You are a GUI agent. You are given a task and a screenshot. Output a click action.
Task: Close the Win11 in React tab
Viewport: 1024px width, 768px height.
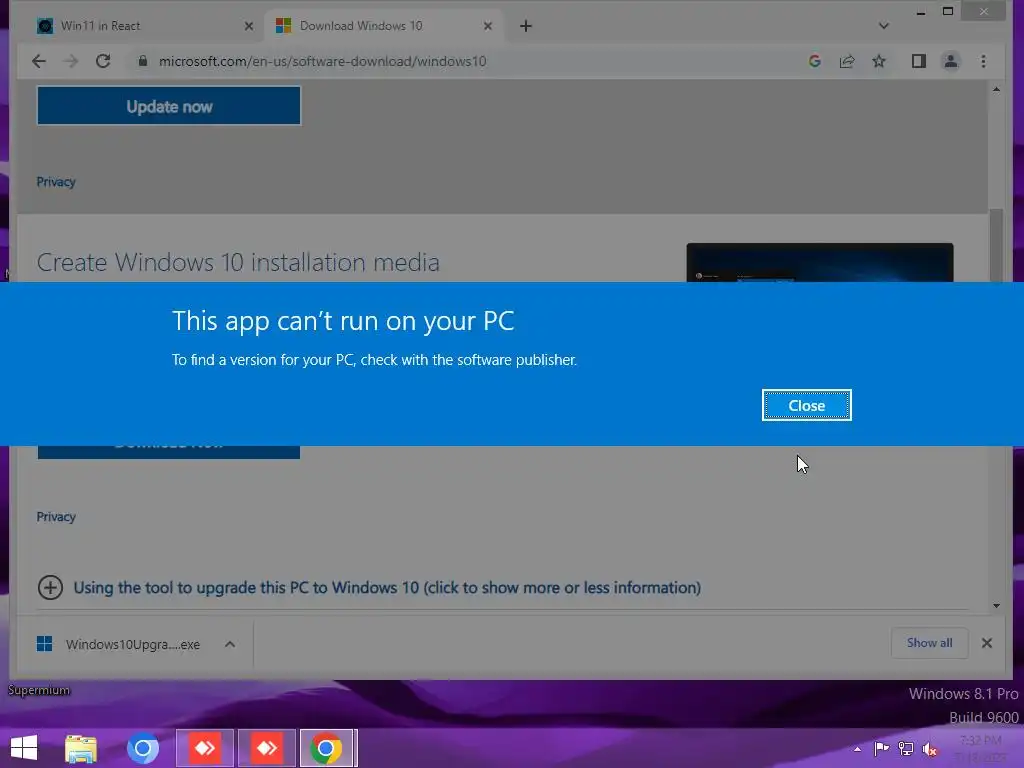click(x=249, y=26)
